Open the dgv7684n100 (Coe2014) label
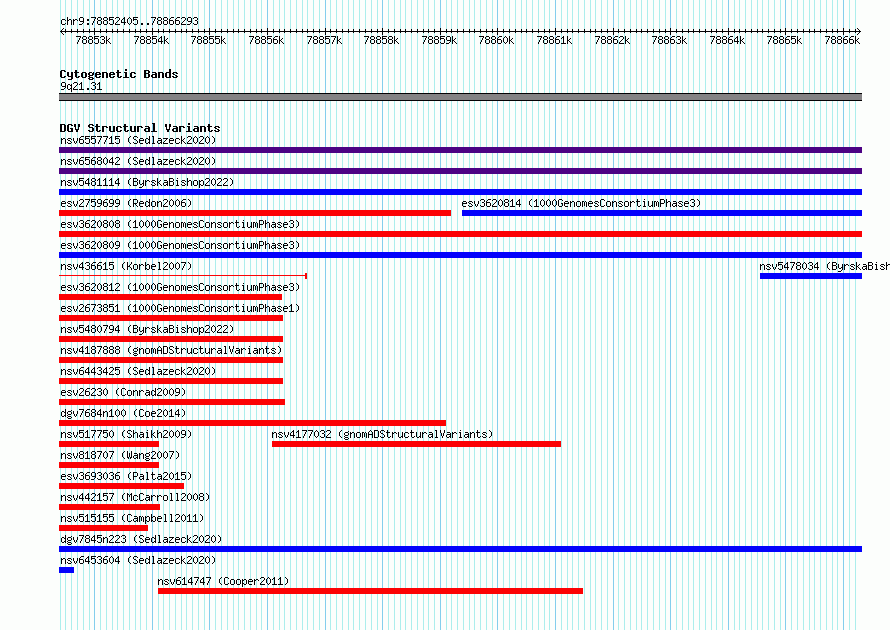 pyautogui.click(x=123, y=413)
